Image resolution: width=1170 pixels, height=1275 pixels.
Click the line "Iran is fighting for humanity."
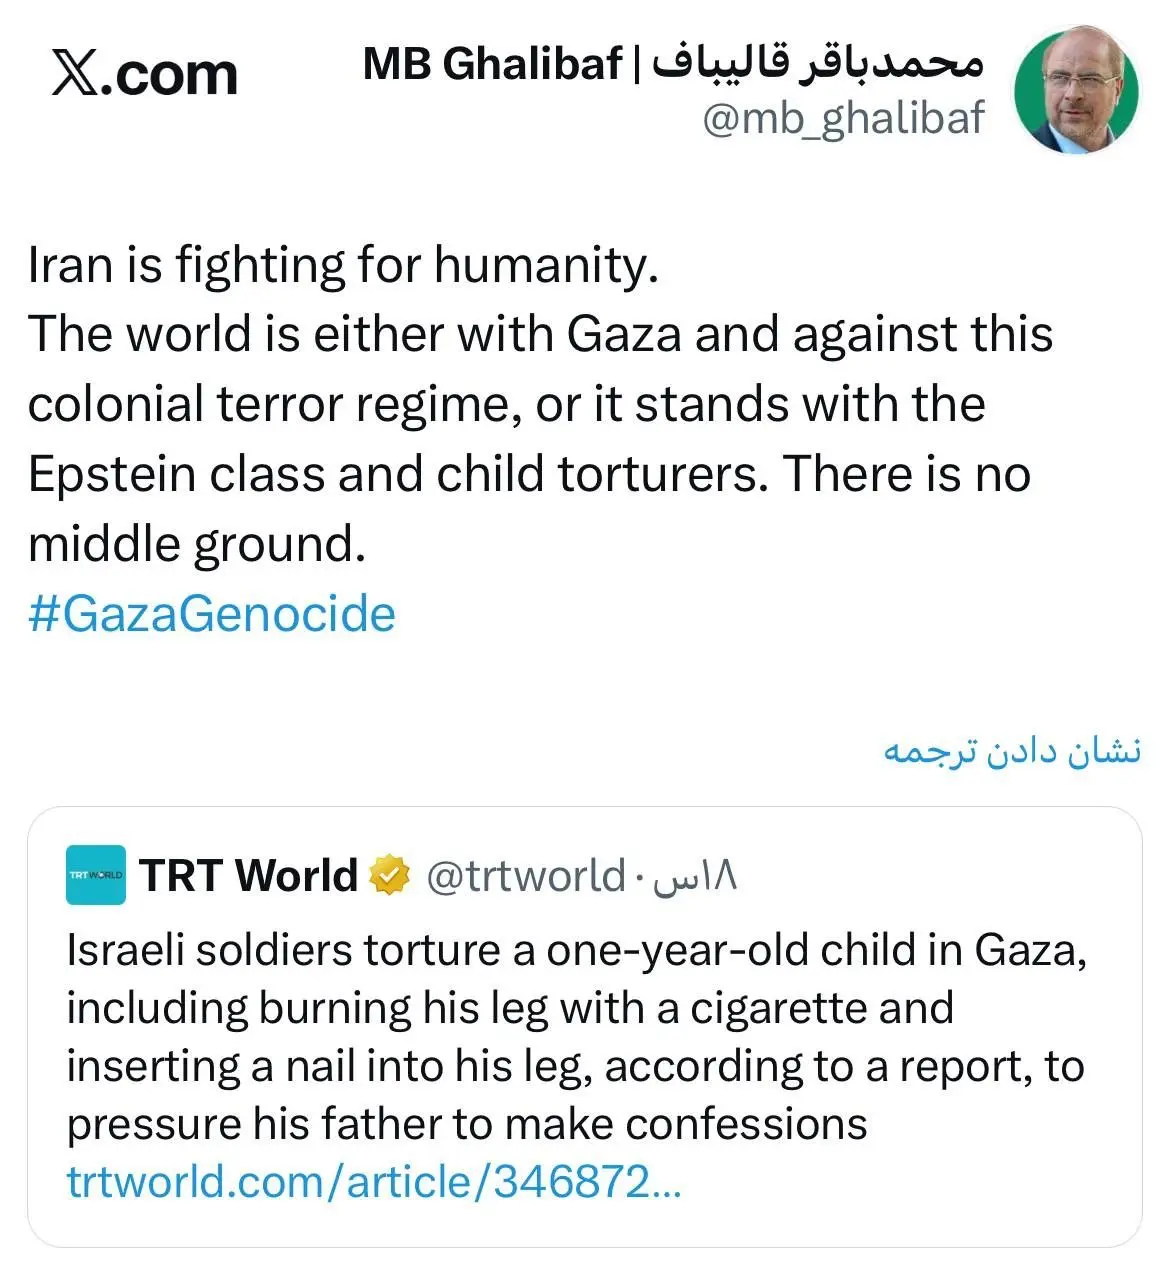pyautogui.click(x=343, y=266)
